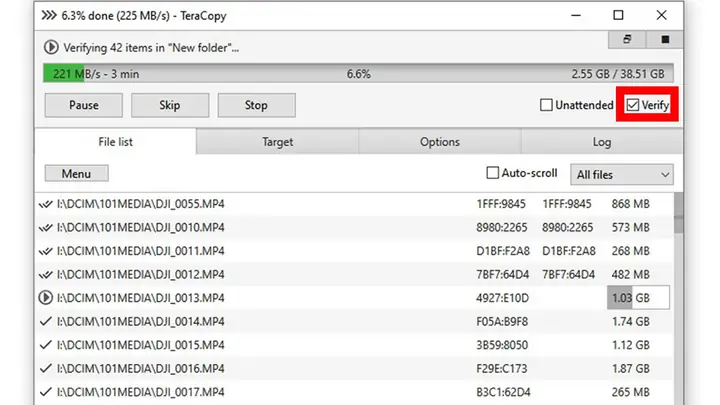Click the Stop button

point(256,105)
